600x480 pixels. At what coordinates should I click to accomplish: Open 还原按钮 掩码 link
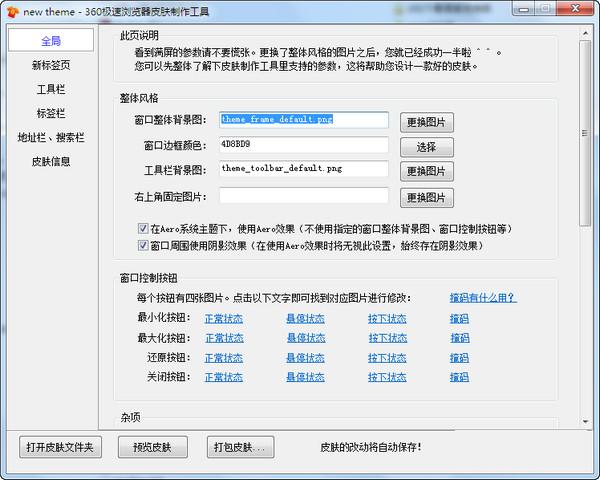point(459,358)
